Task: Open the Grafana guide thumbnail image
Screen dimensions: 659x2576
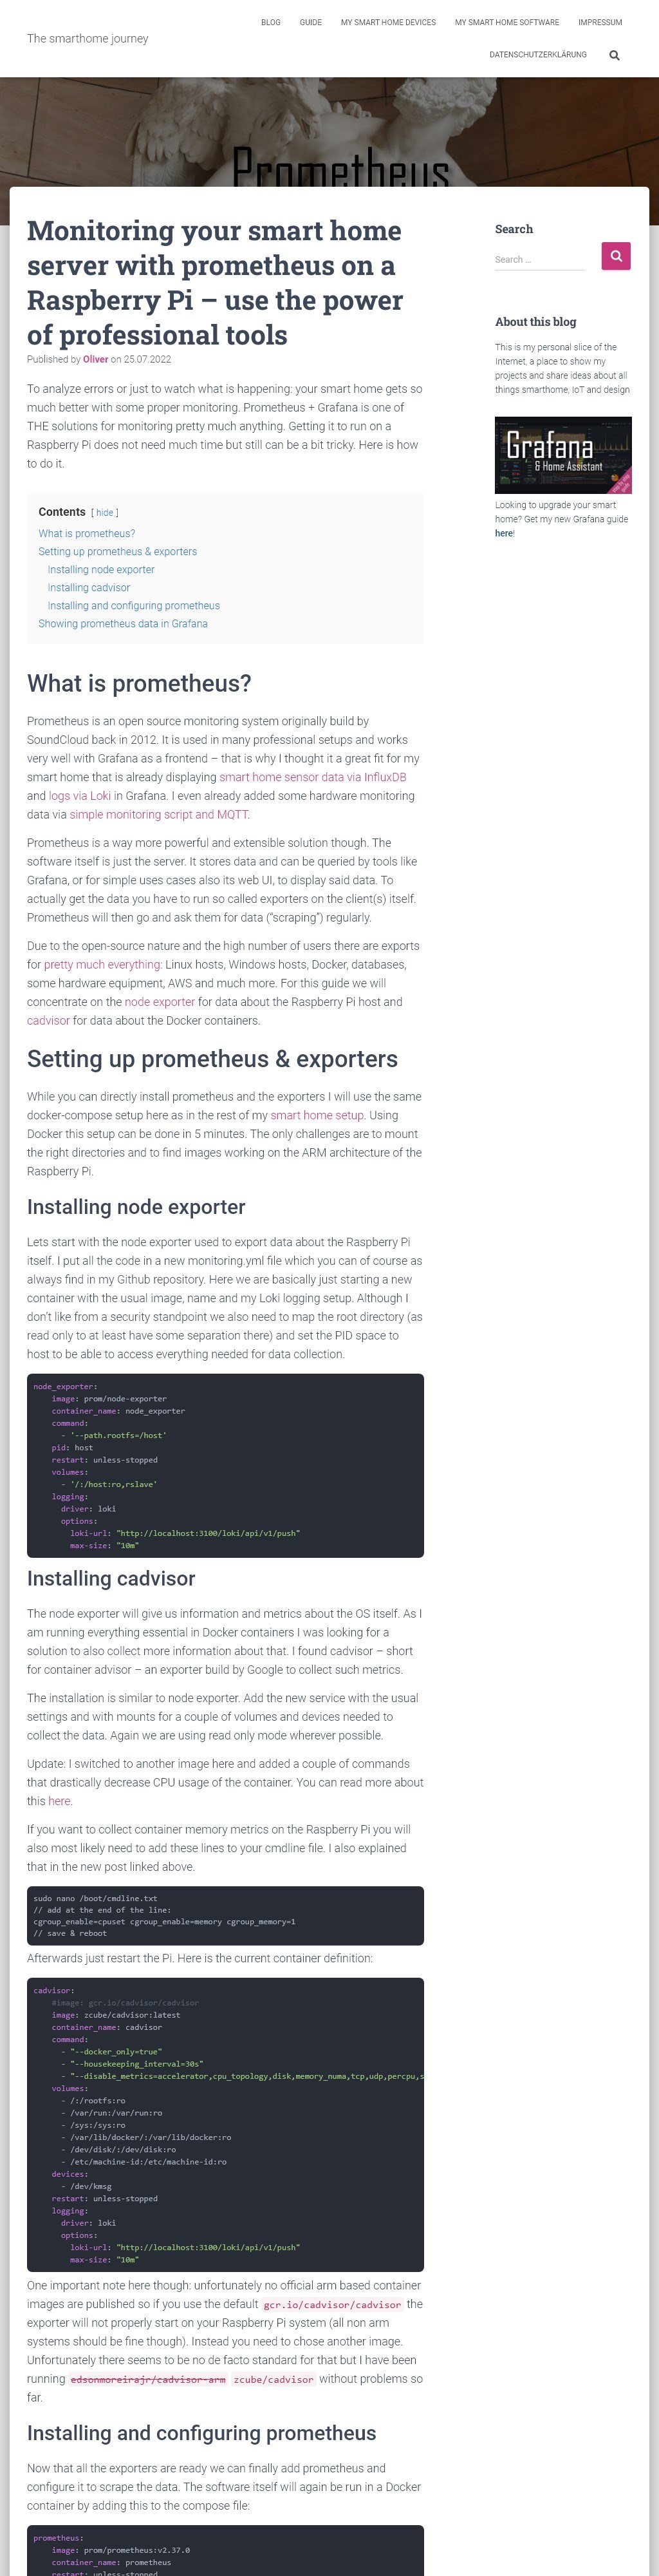Action: (x=563, y=455)
